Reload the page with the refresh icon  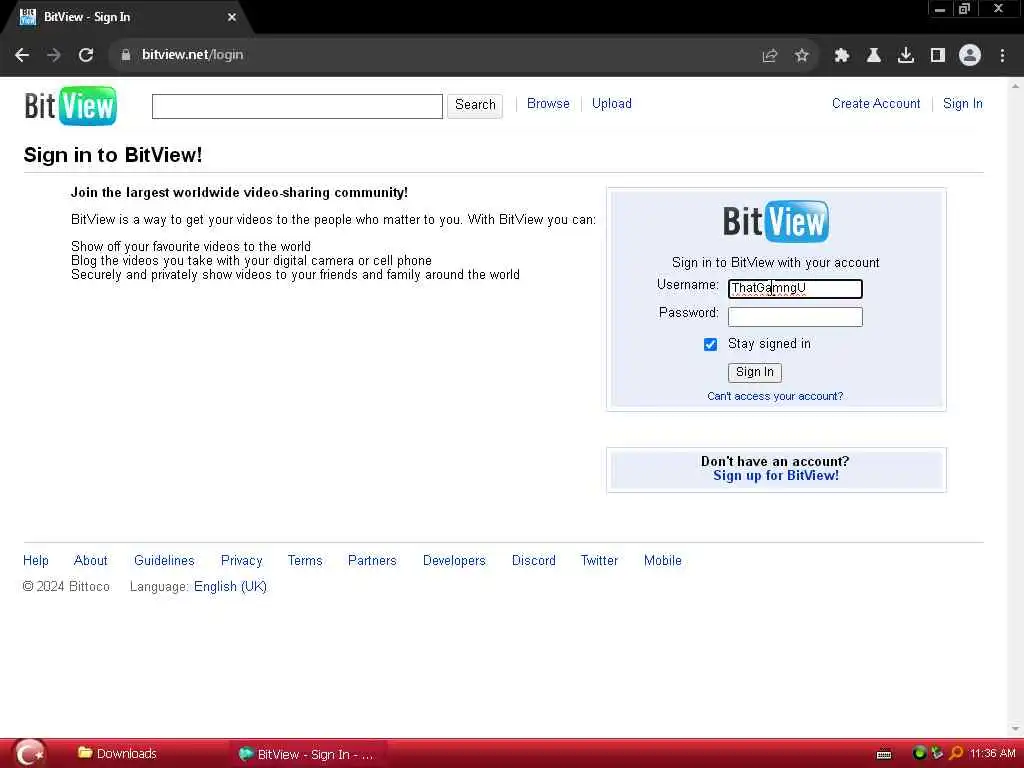pyautogui.click(x=86, y=56)
